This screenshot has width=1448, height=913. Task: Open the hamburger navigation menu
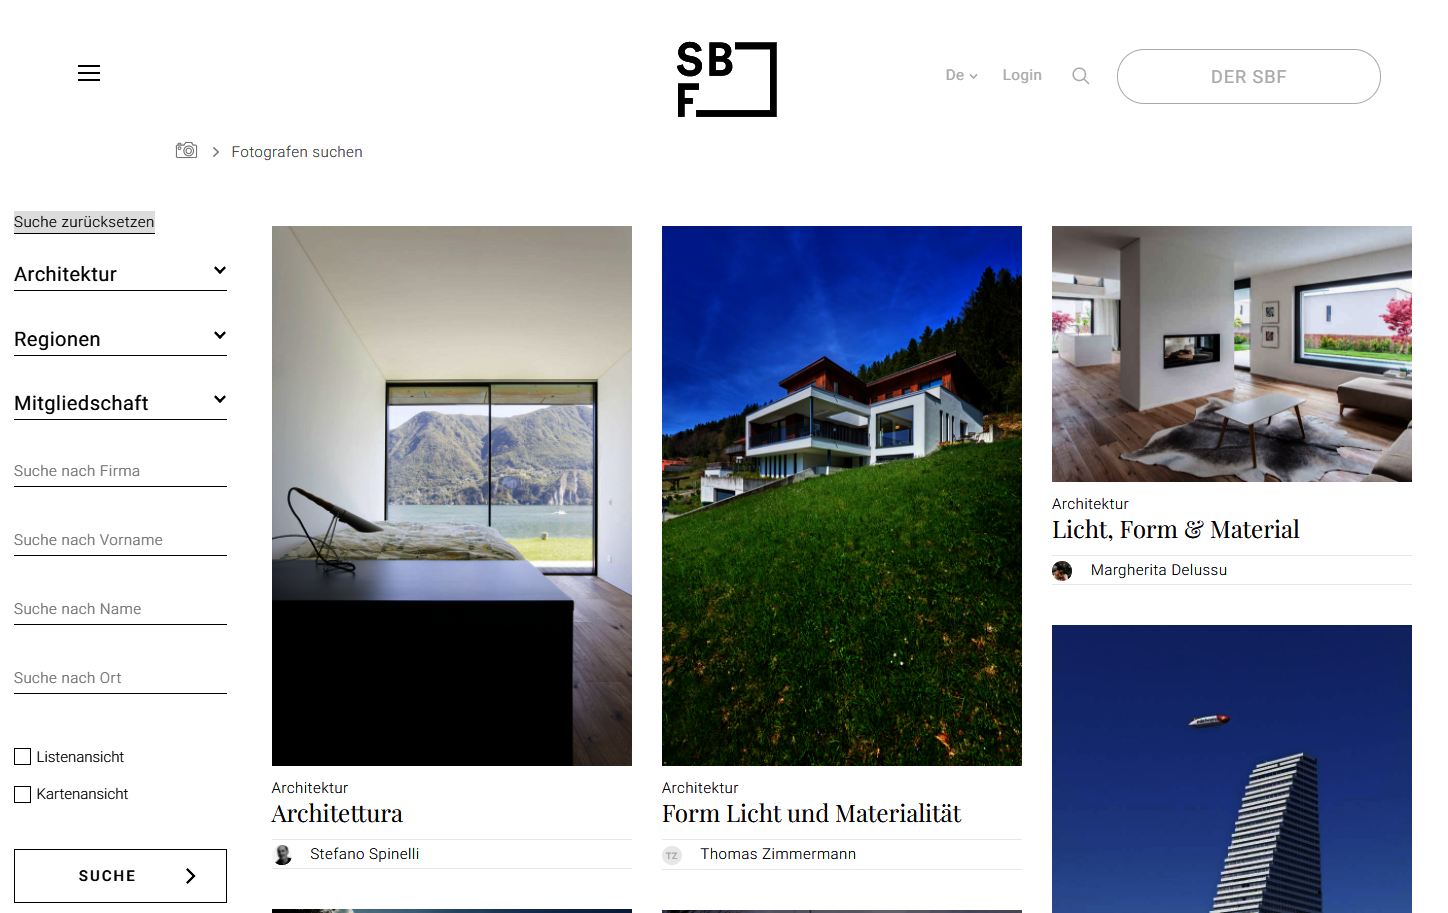click(89, 73)
